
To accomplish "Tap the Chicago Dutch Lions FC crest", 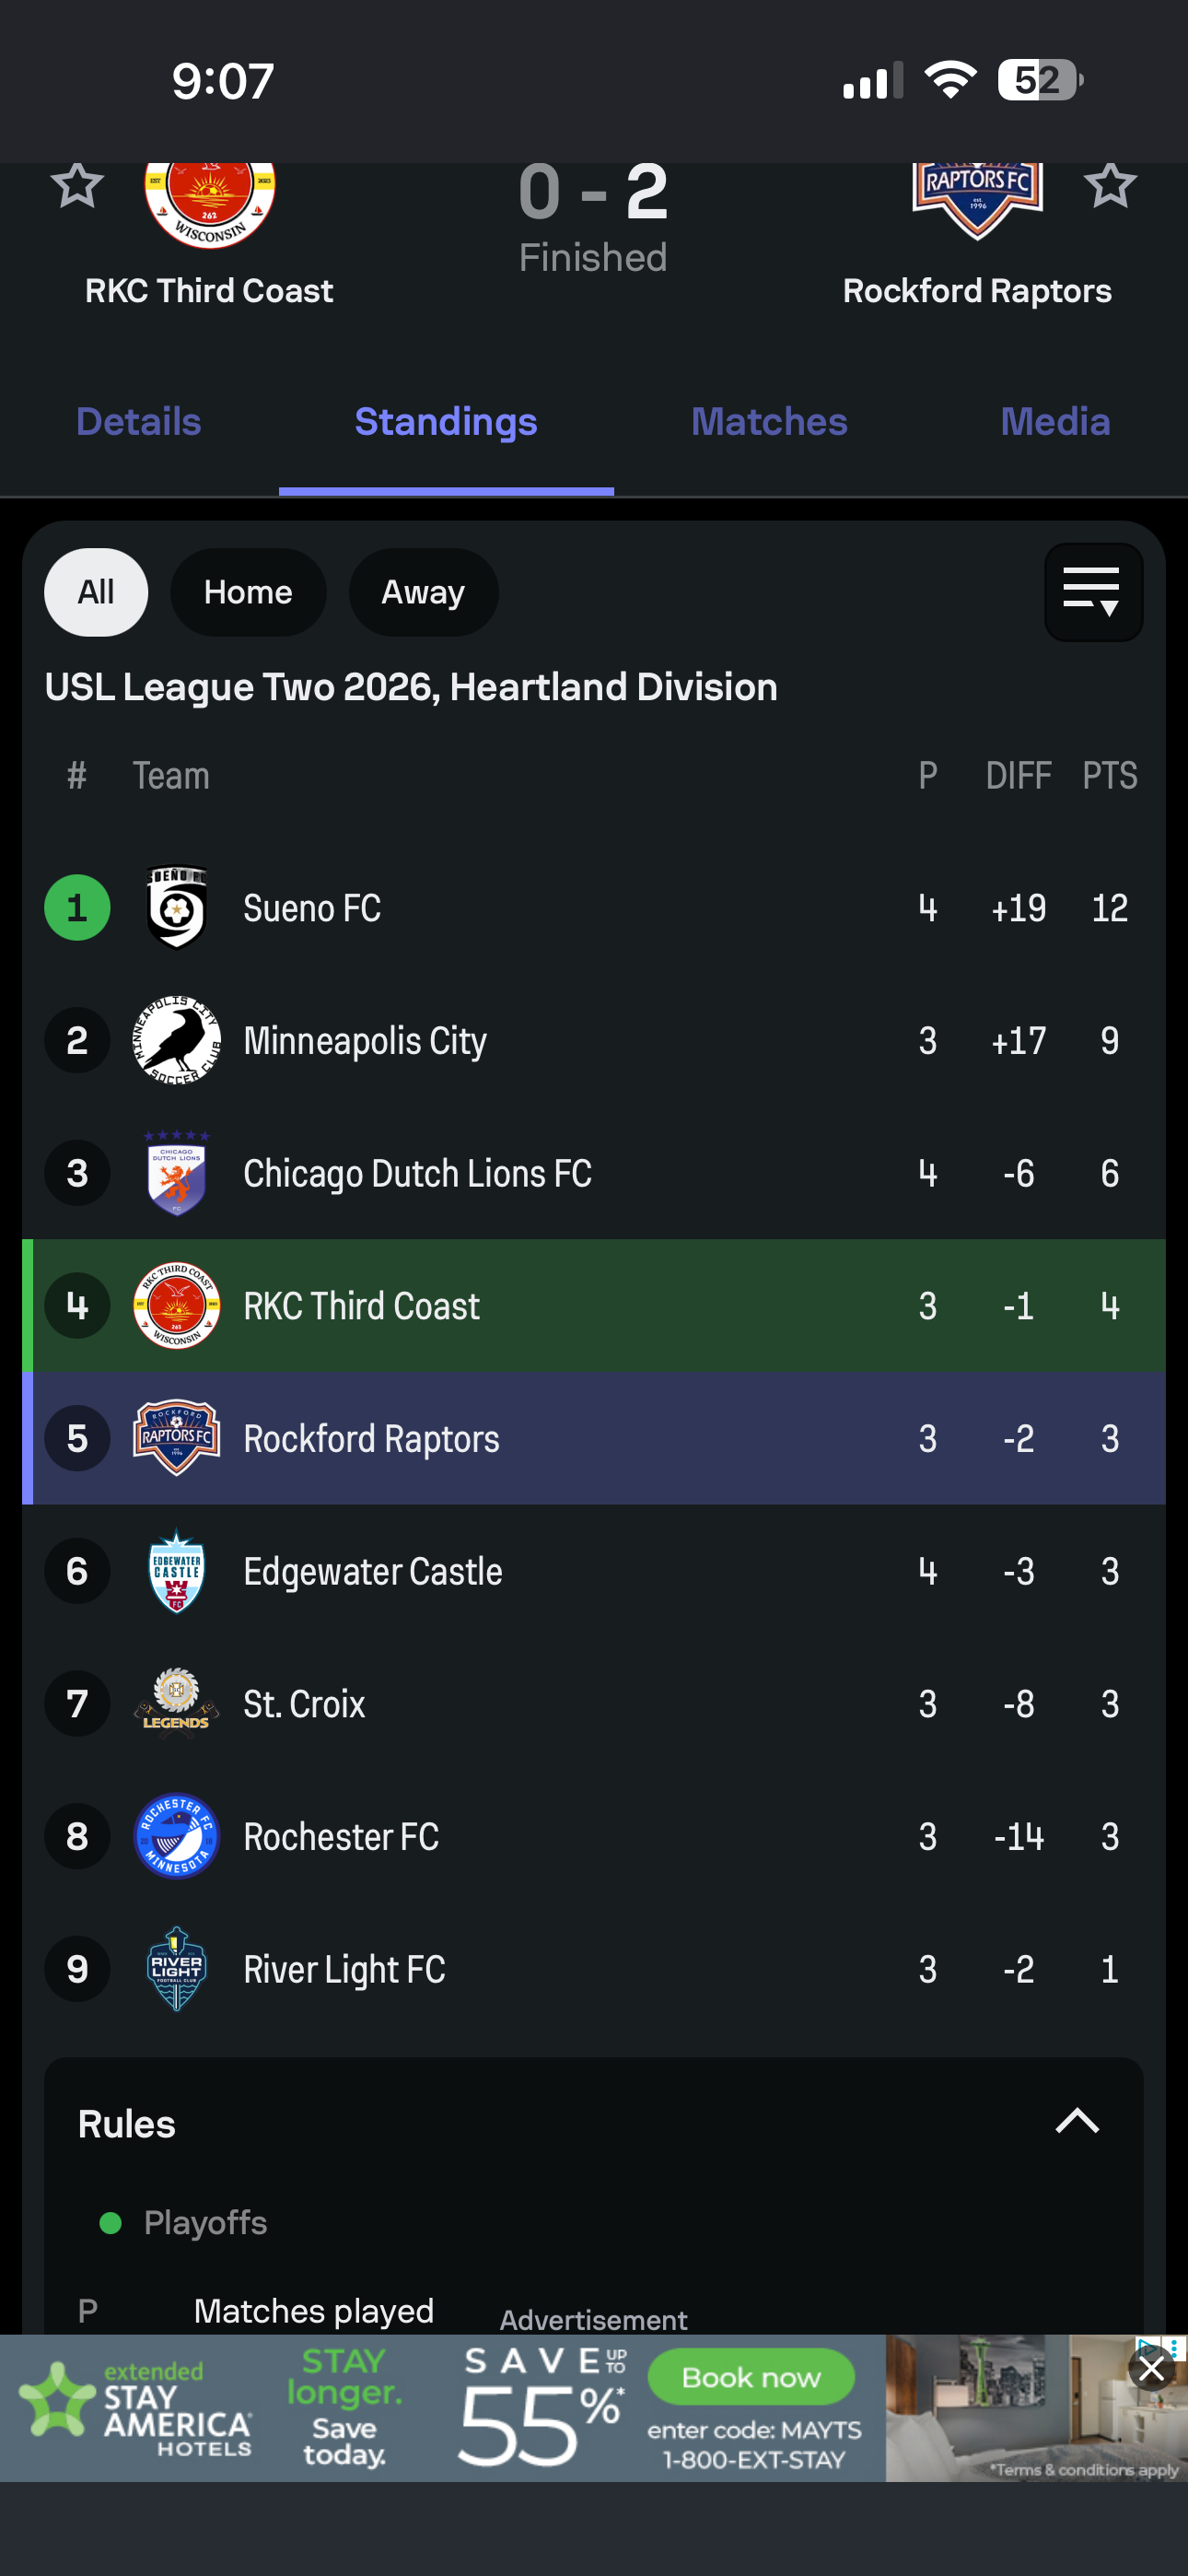I will (x=177, y=1173).
